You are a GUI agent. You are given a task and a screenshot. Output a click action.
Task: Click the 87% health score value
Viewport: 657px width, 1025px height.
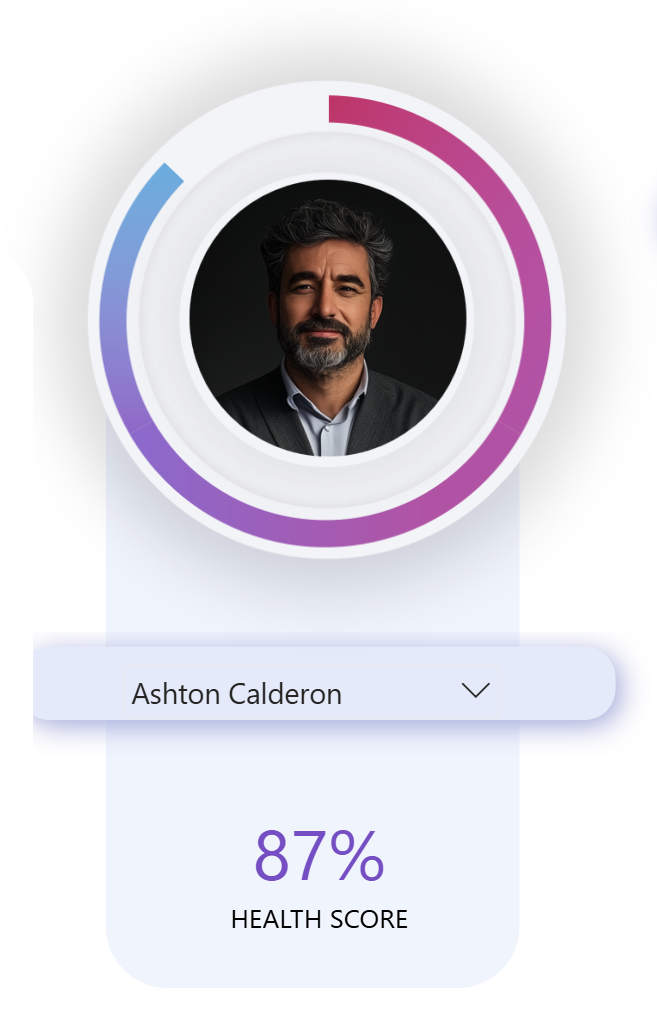coord(319,856)
